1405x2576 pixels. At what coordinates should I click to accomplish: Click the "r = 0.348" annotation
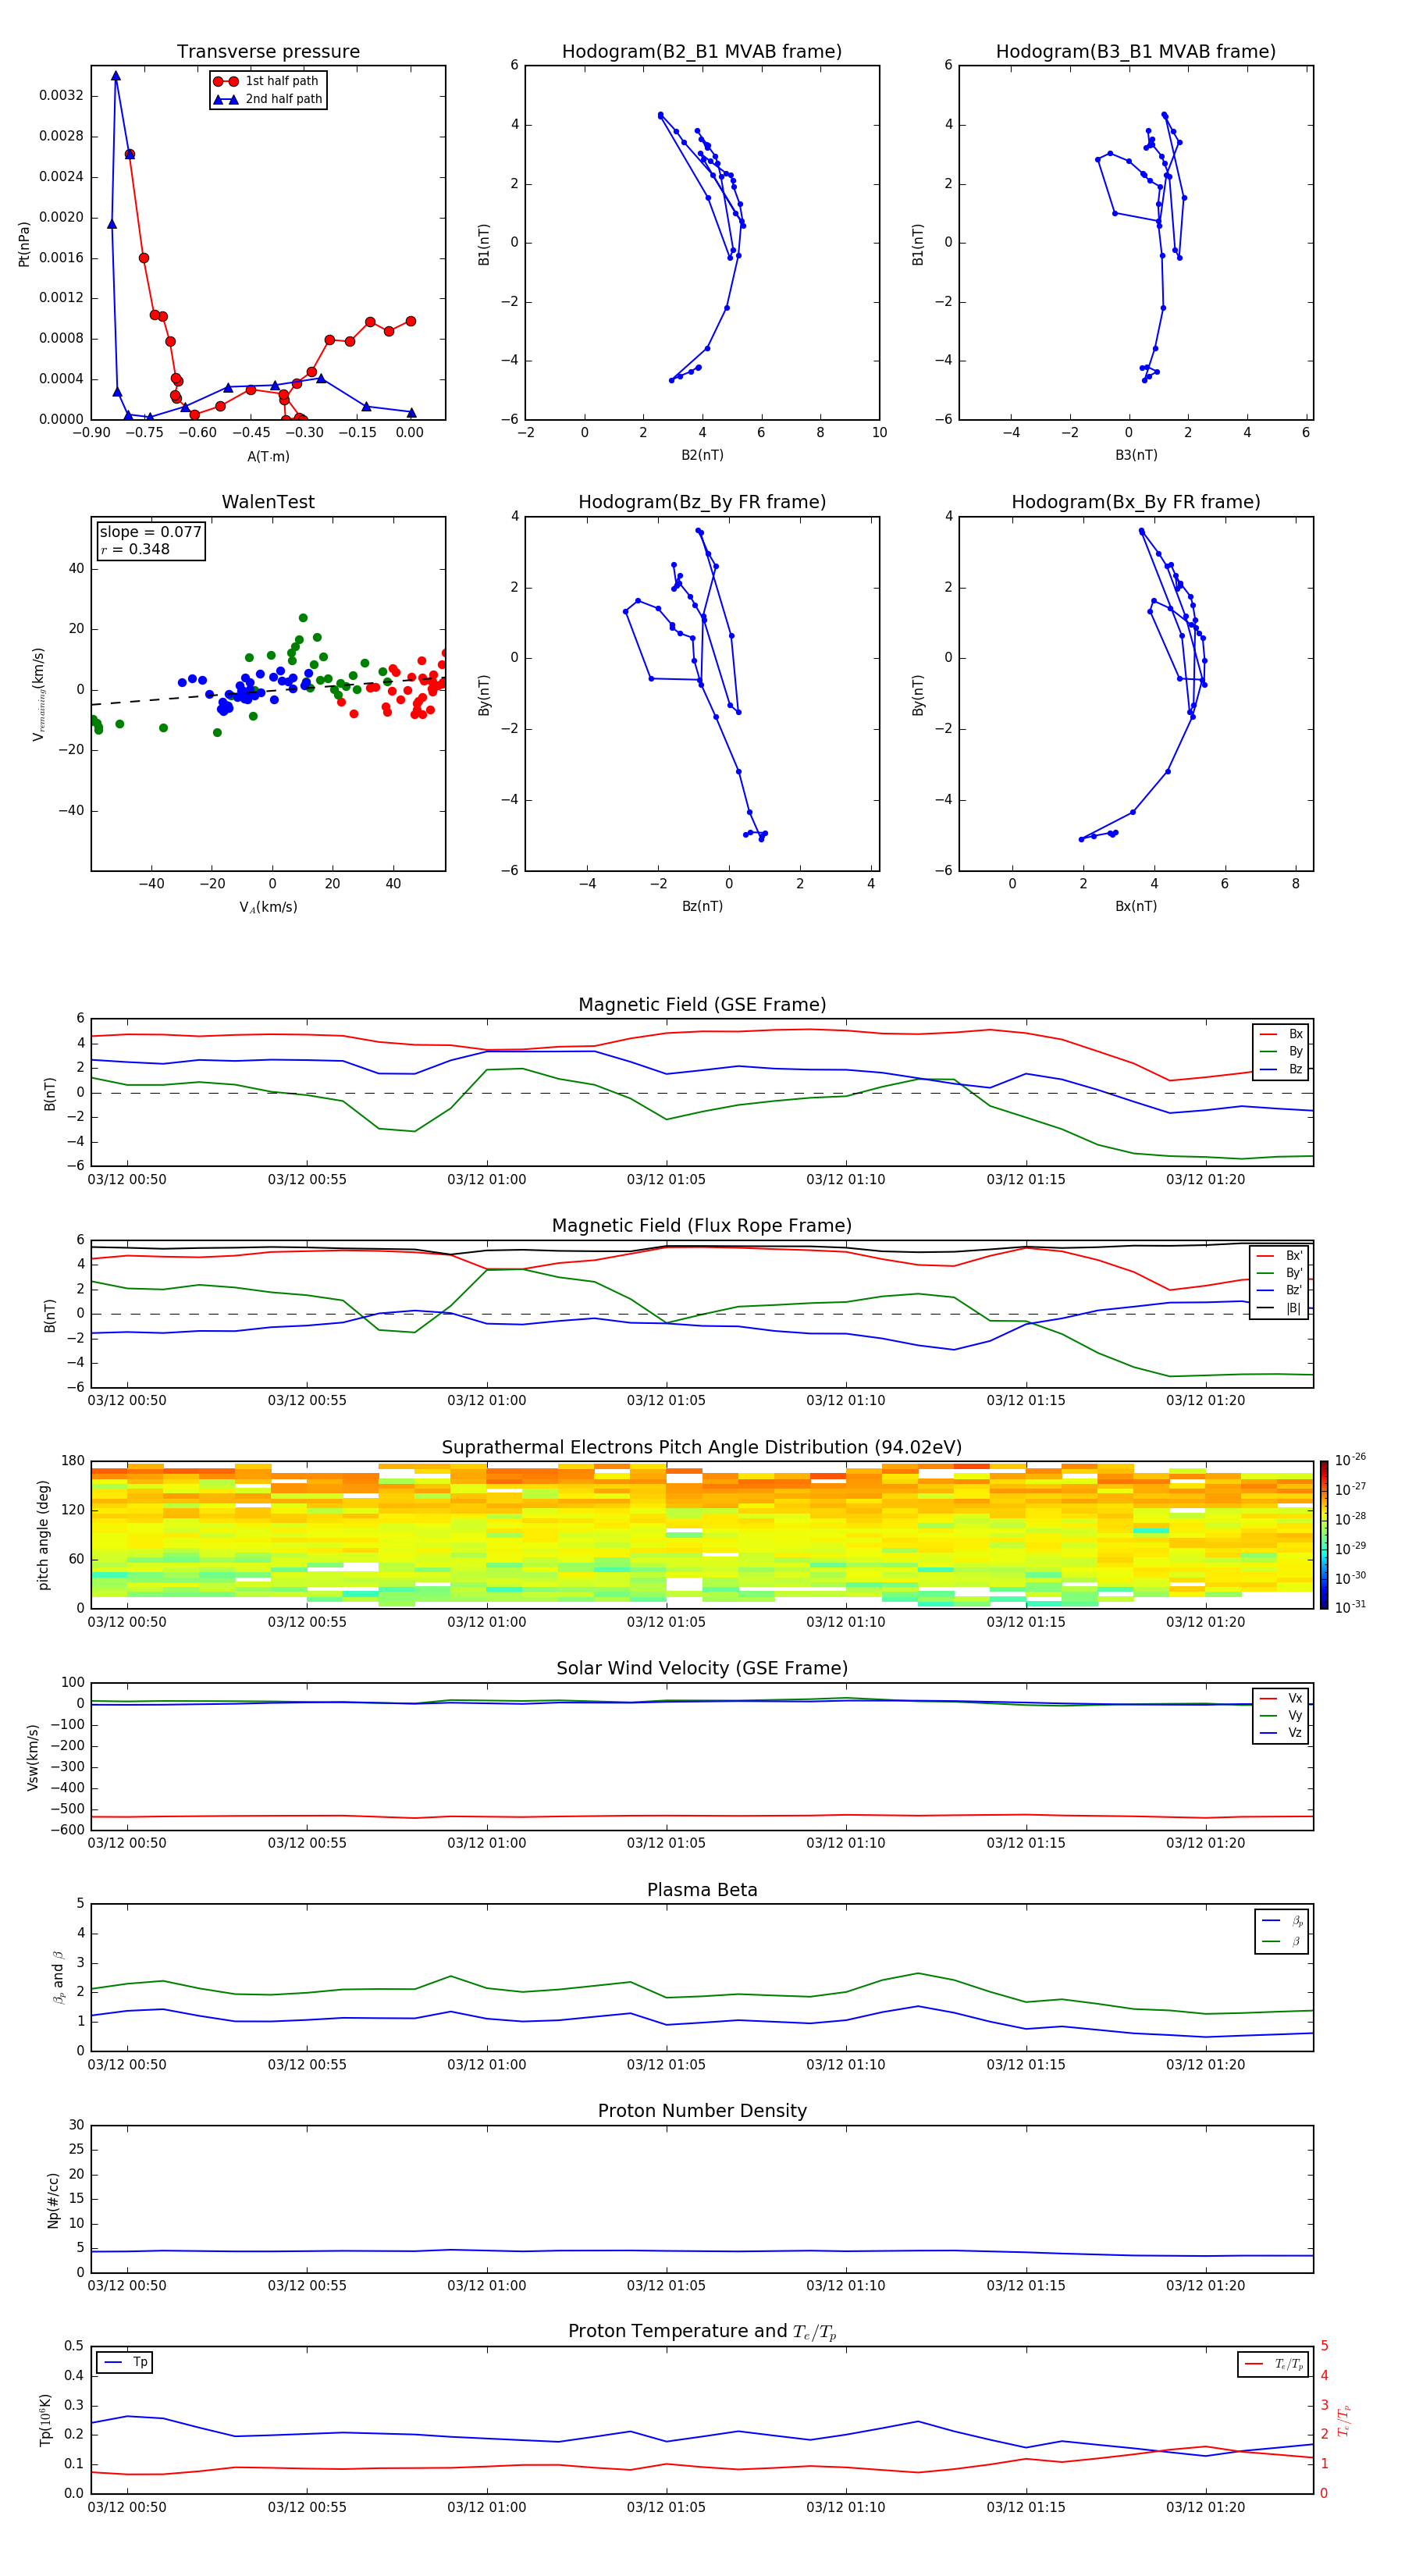pos(135,549)
